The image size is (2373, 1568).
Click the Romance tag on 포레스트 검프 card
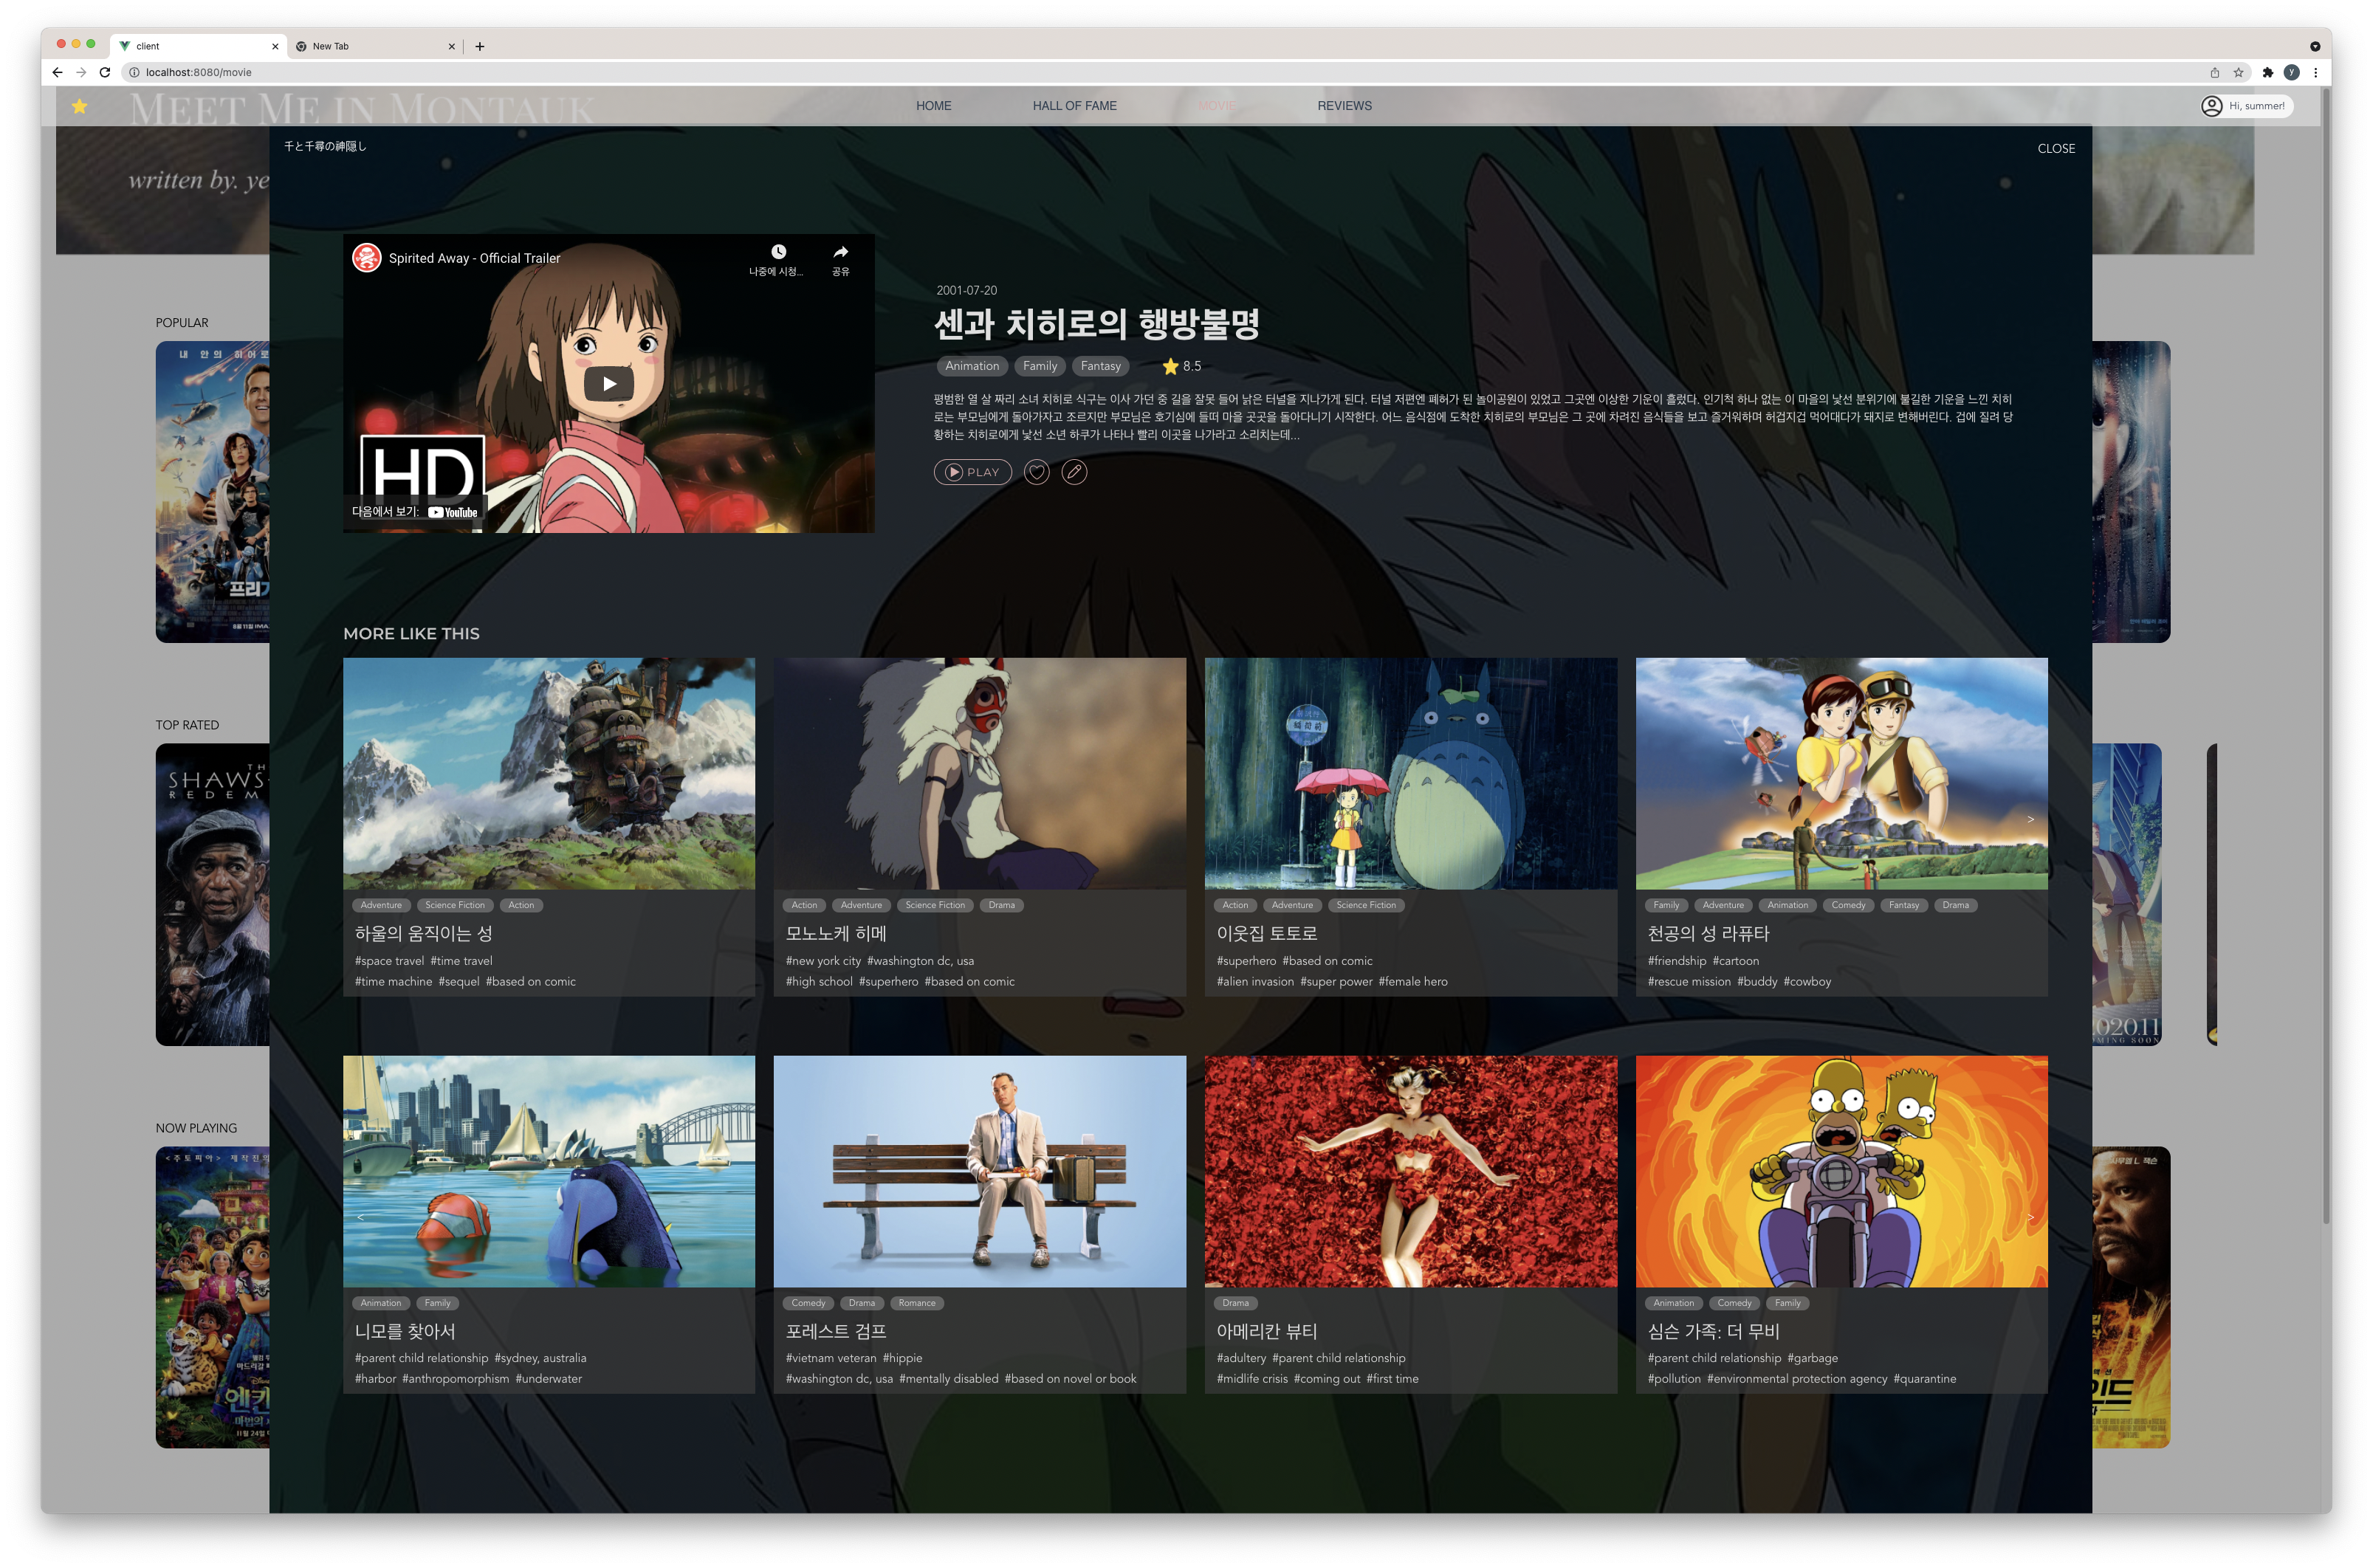click(x=916, y=1303)
